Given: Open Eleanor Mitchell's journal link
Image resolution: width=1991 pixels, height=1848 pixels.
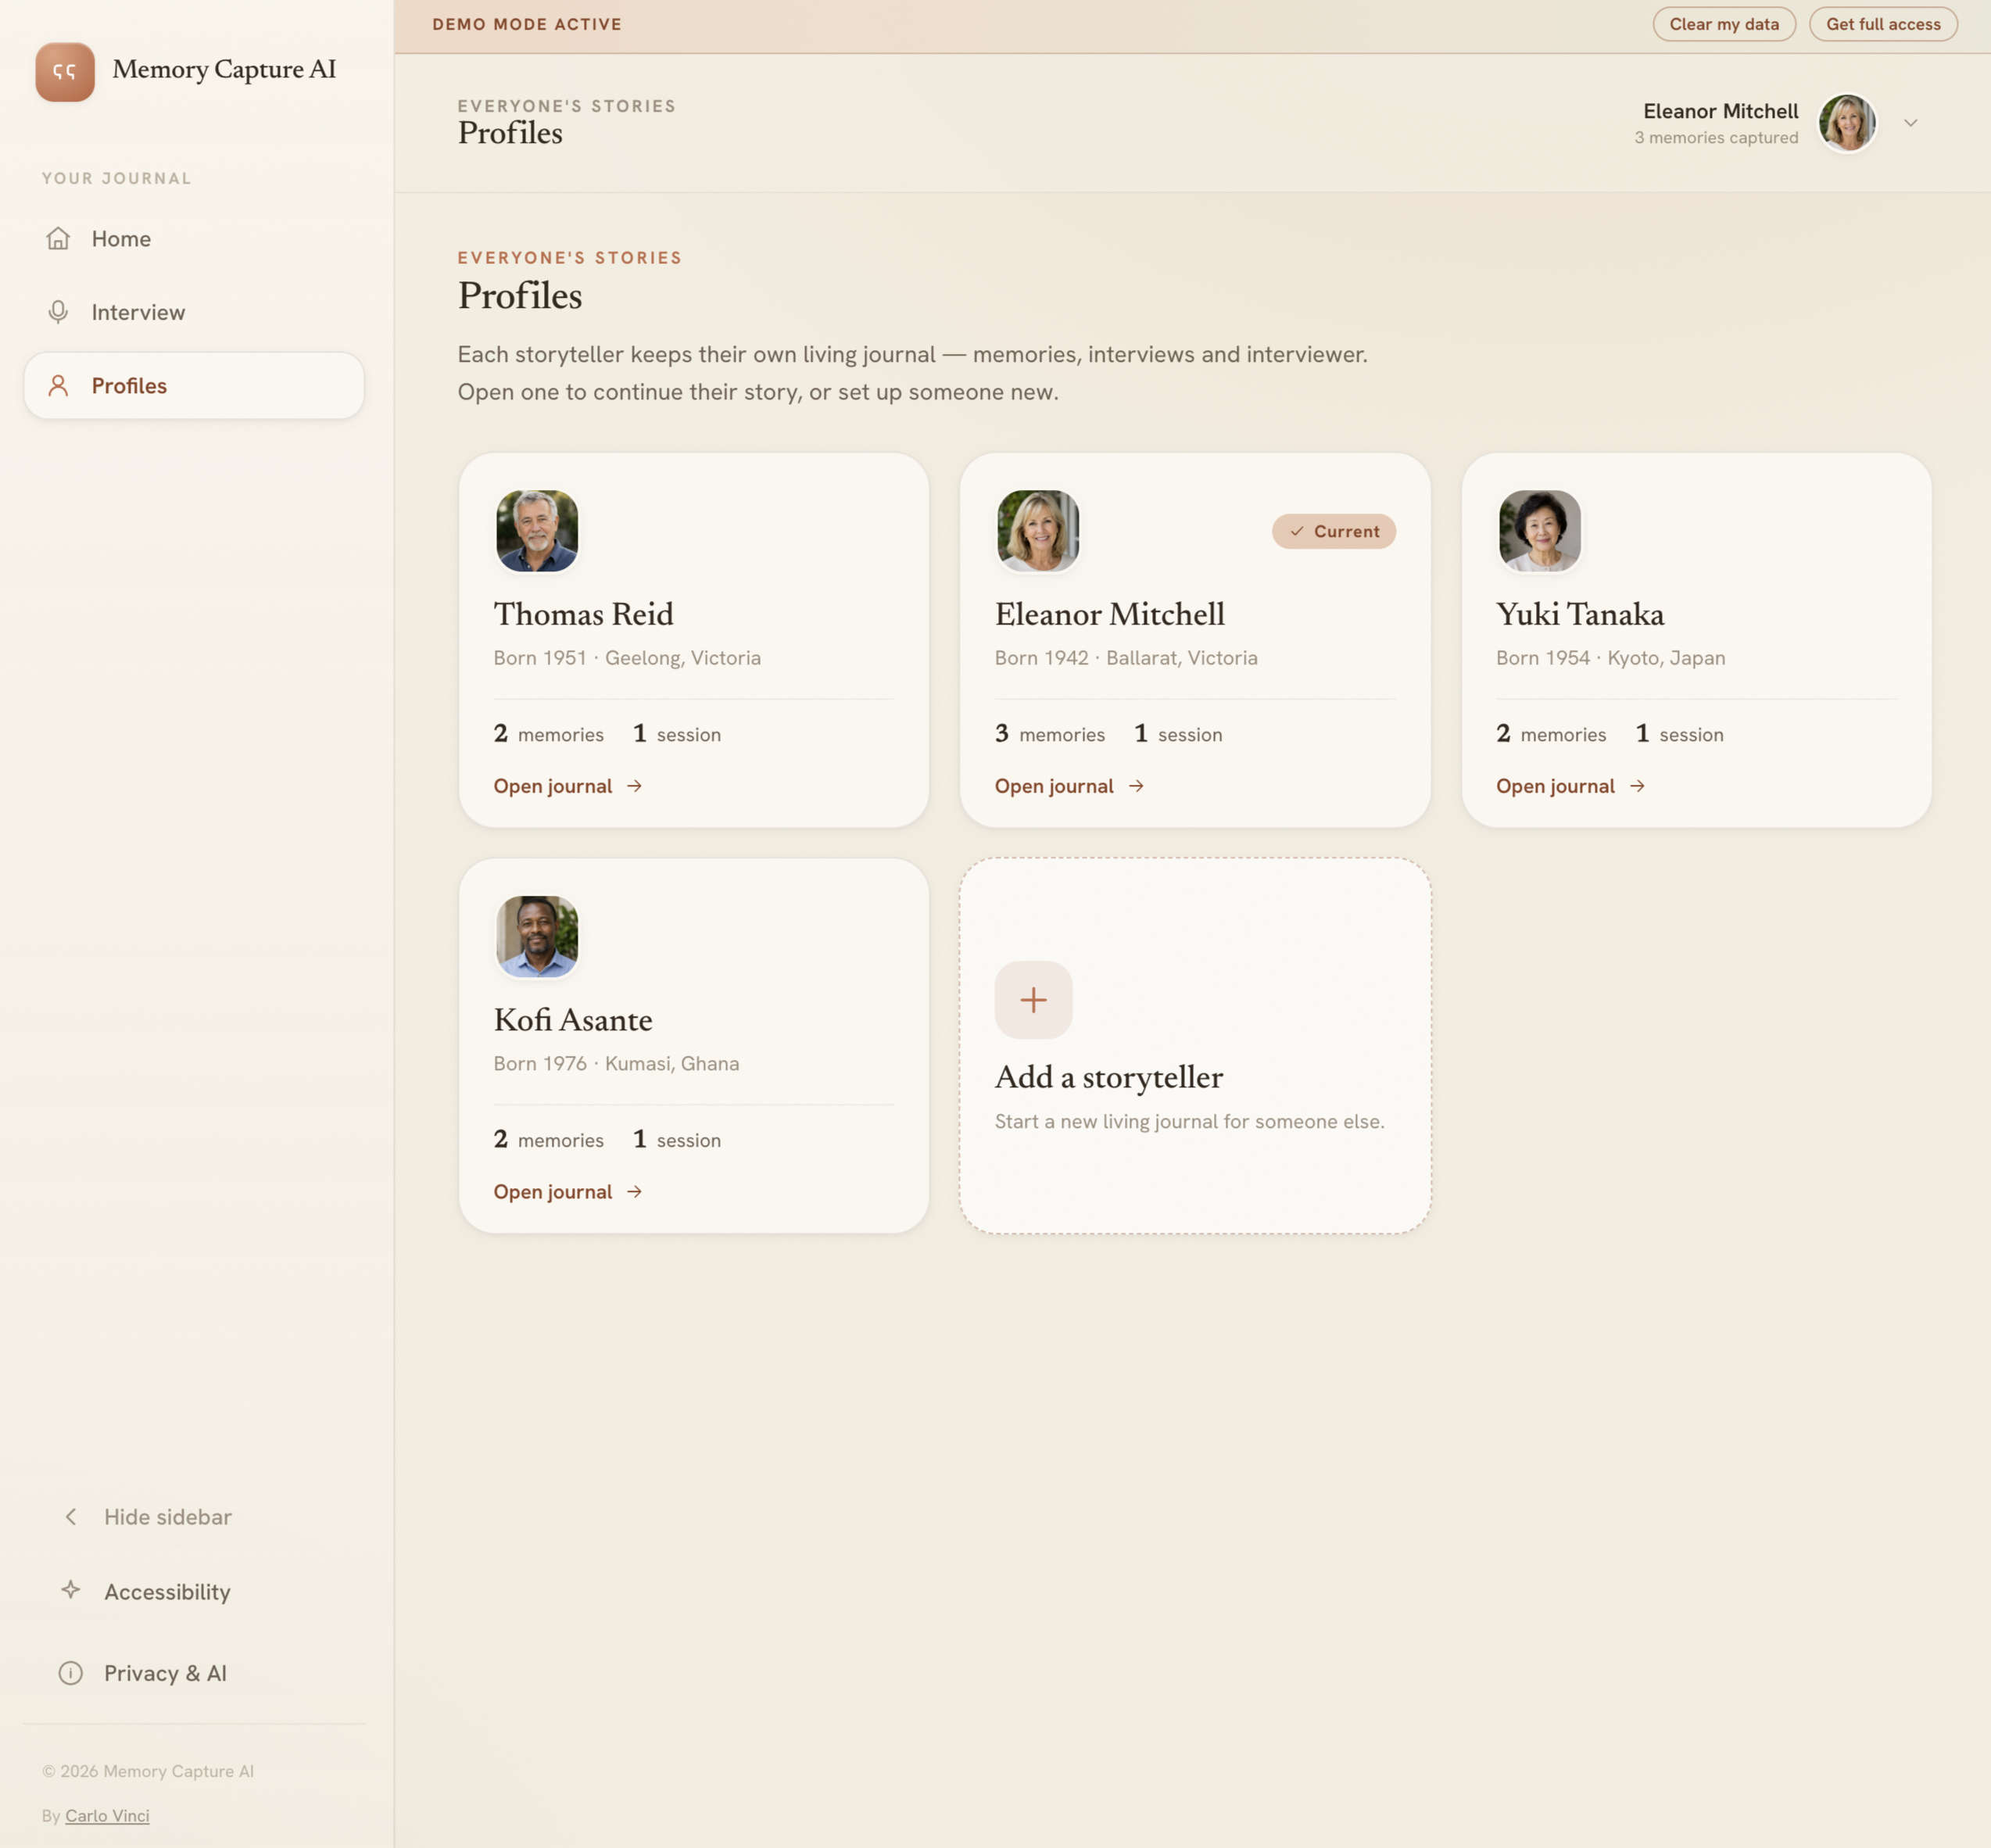Looking at the screenshot, I should tap(1069, 786).
